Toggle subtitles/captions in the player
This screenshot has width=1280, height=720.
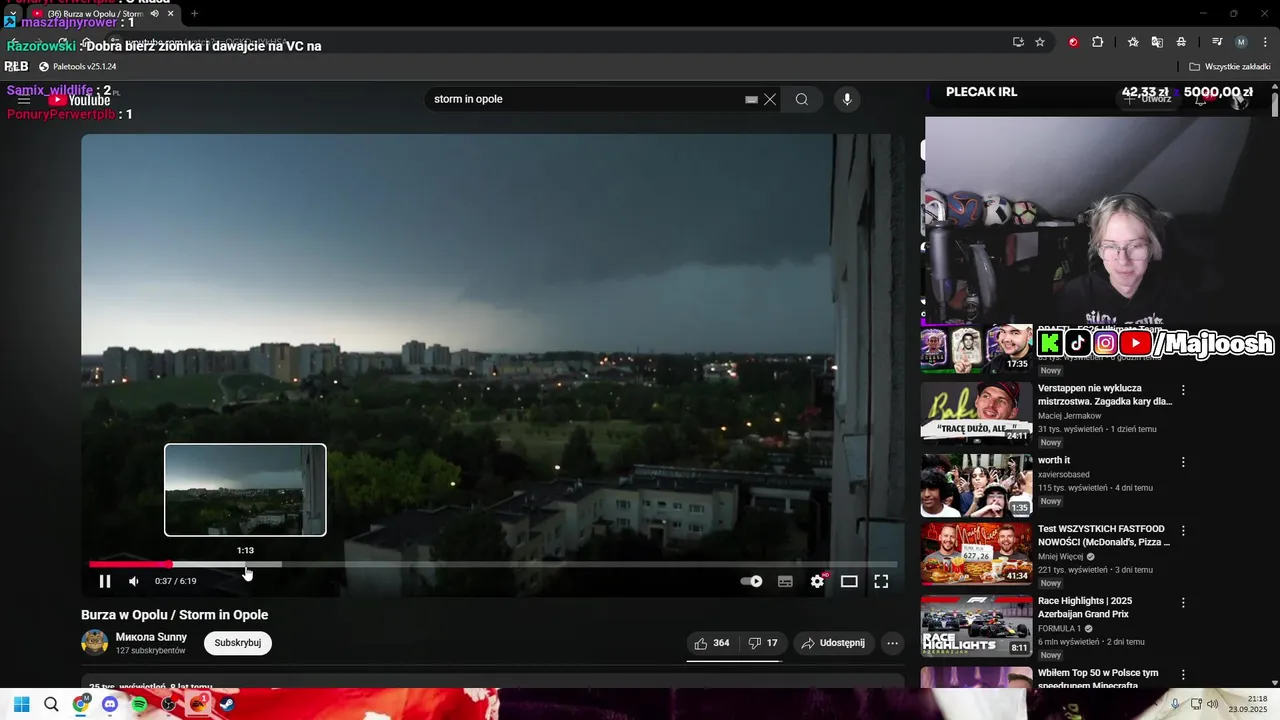click(785, 581)
